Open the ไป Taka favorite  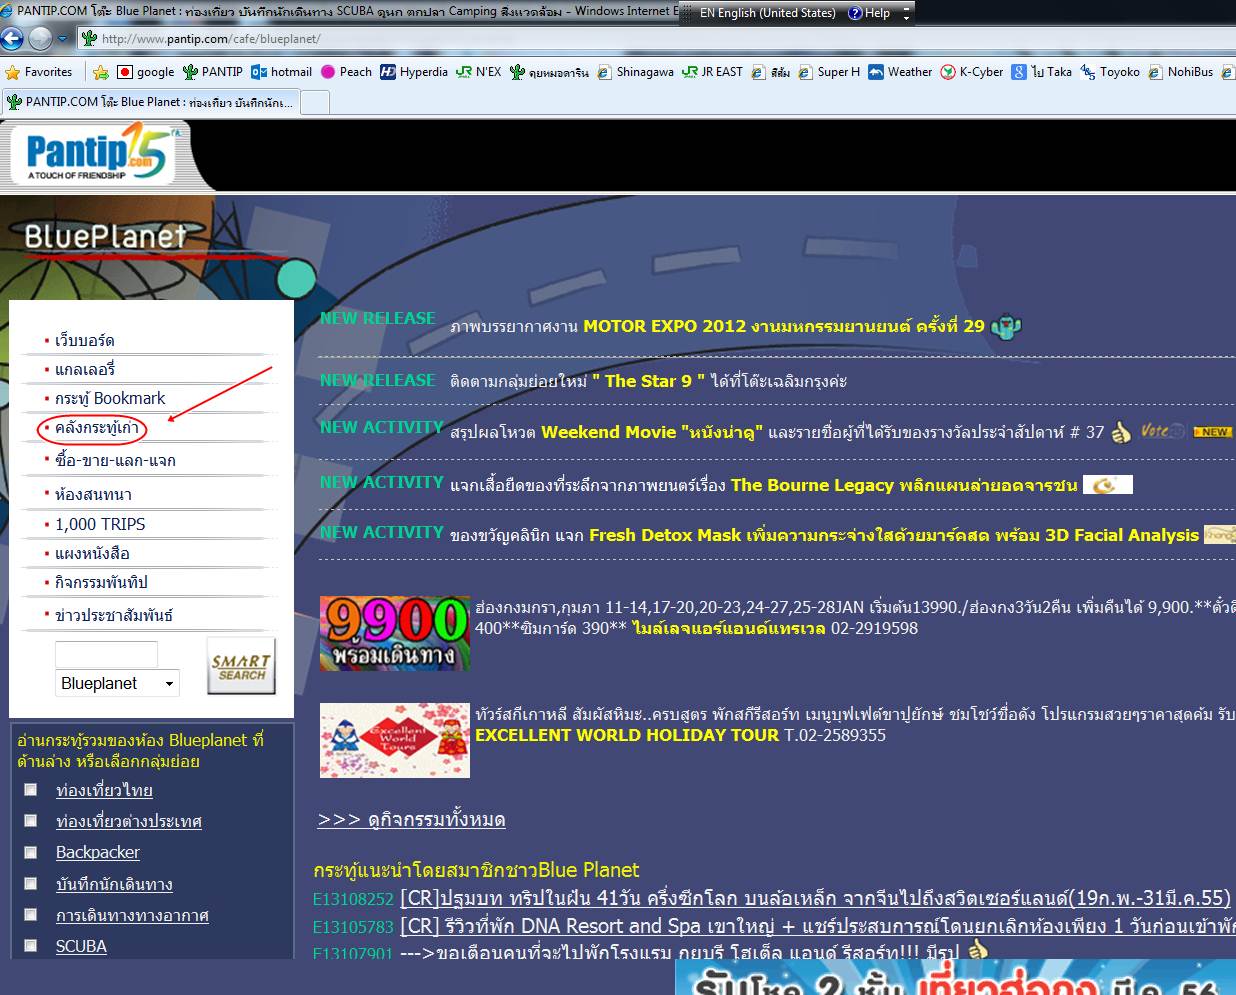point(1042,72)
